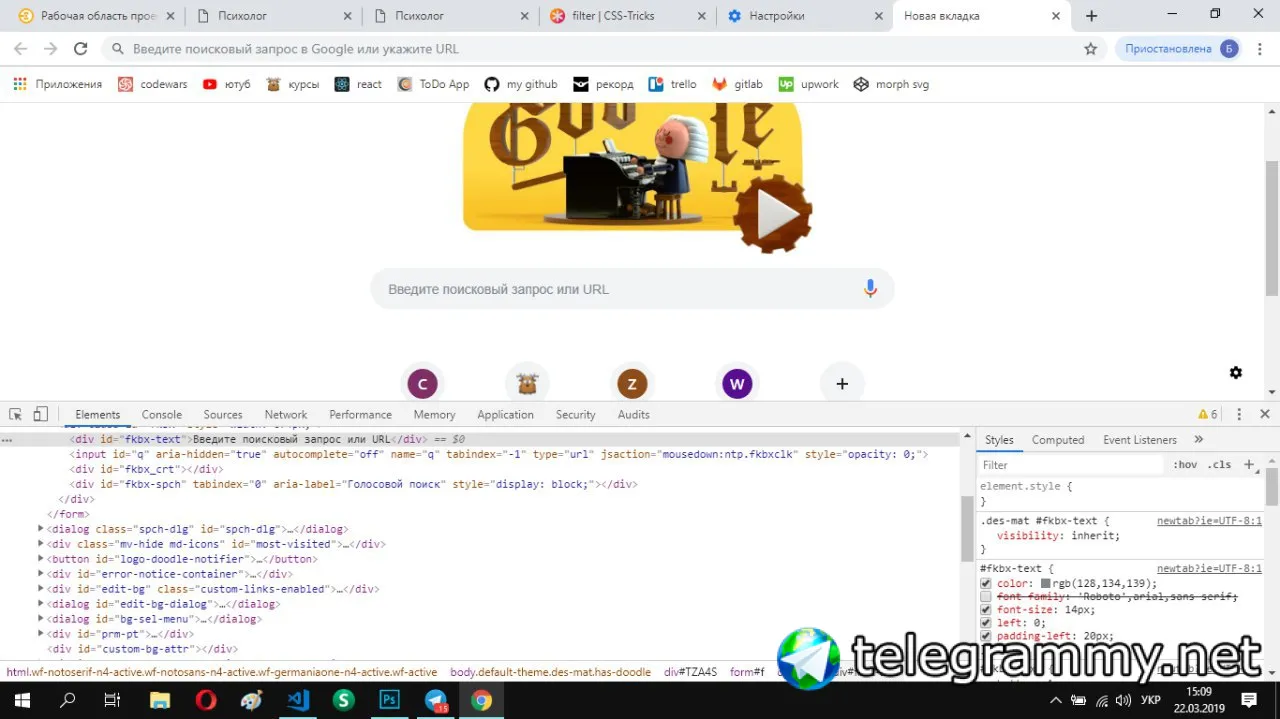1280x719 pixels.
Task: Toggle the font-size property checkbox
Action: pyautogui.click(x=986, y=610)
